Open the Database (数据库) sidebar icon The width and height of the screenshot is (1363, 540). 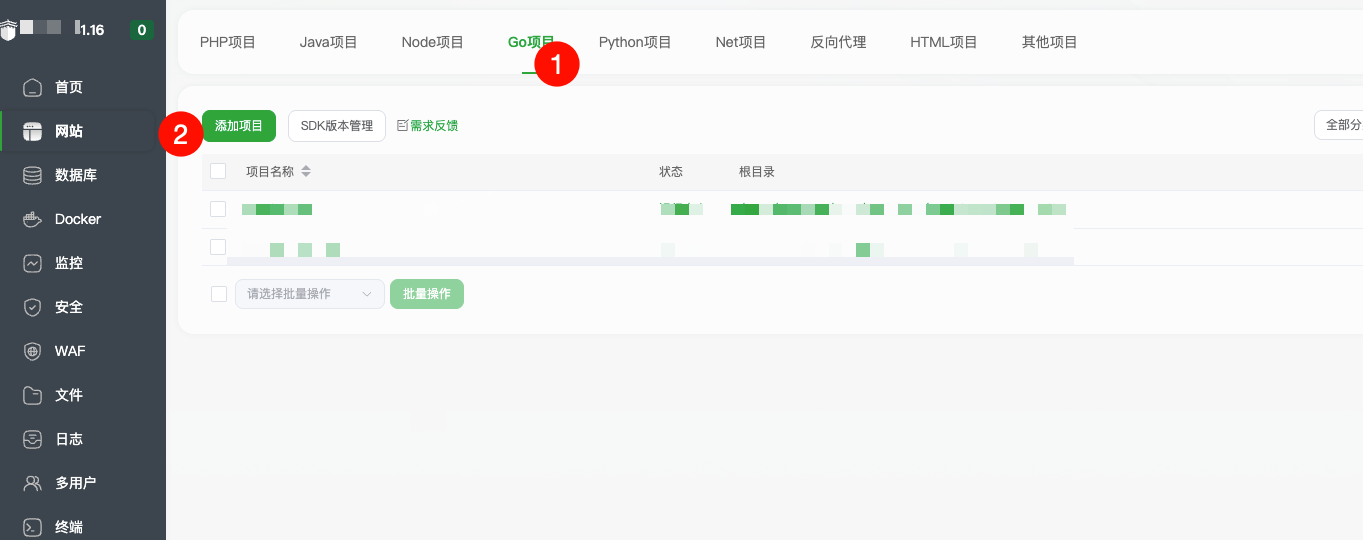click(33, 175)
